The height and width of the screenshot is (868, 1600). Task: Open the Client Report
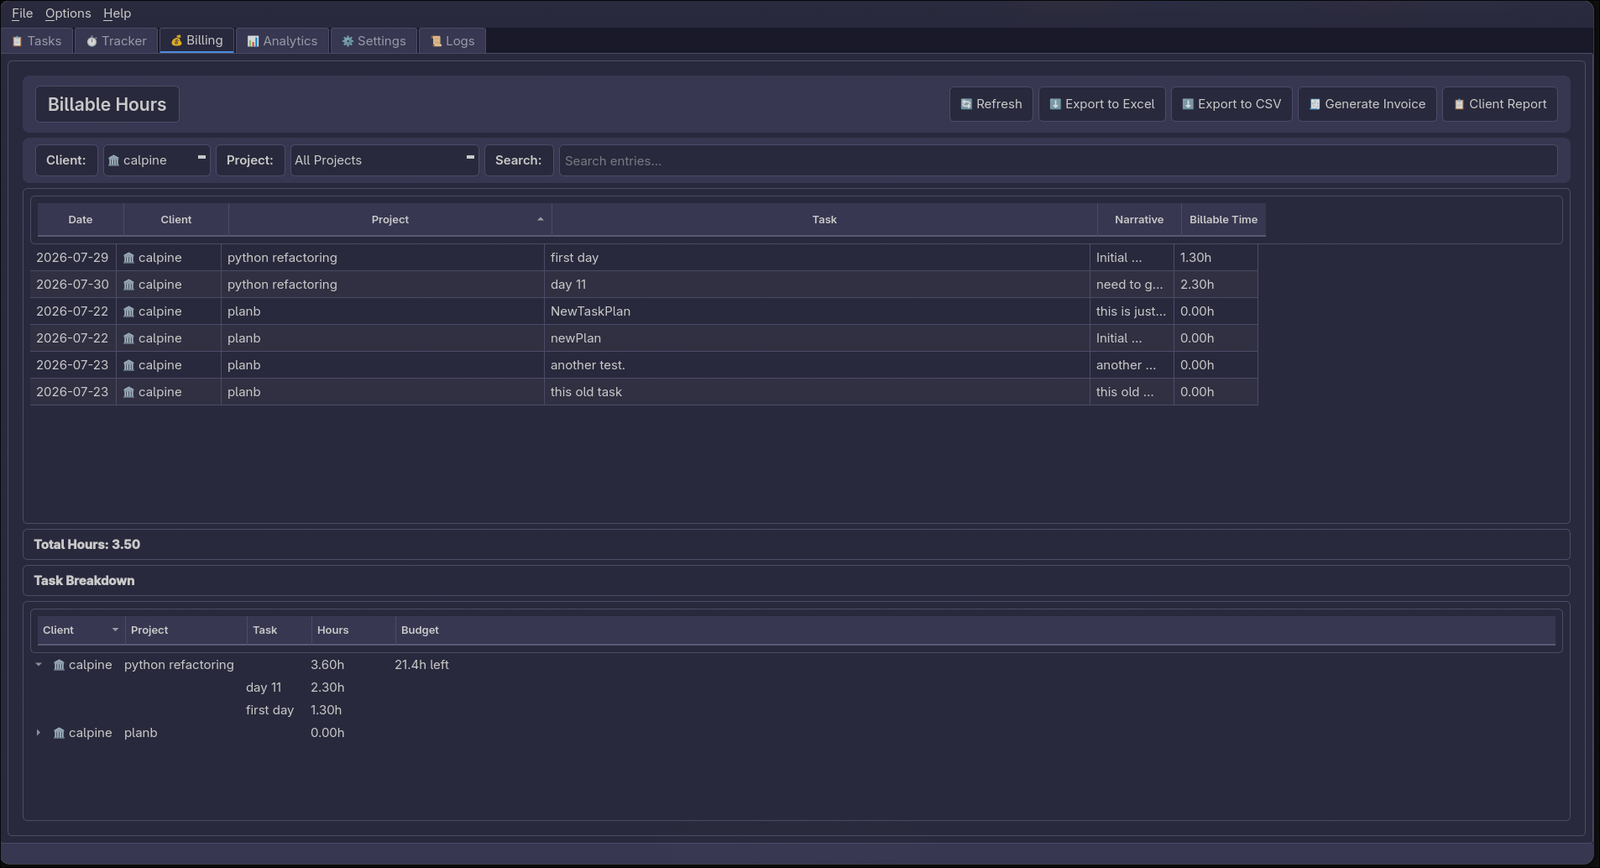[1500, 104]
